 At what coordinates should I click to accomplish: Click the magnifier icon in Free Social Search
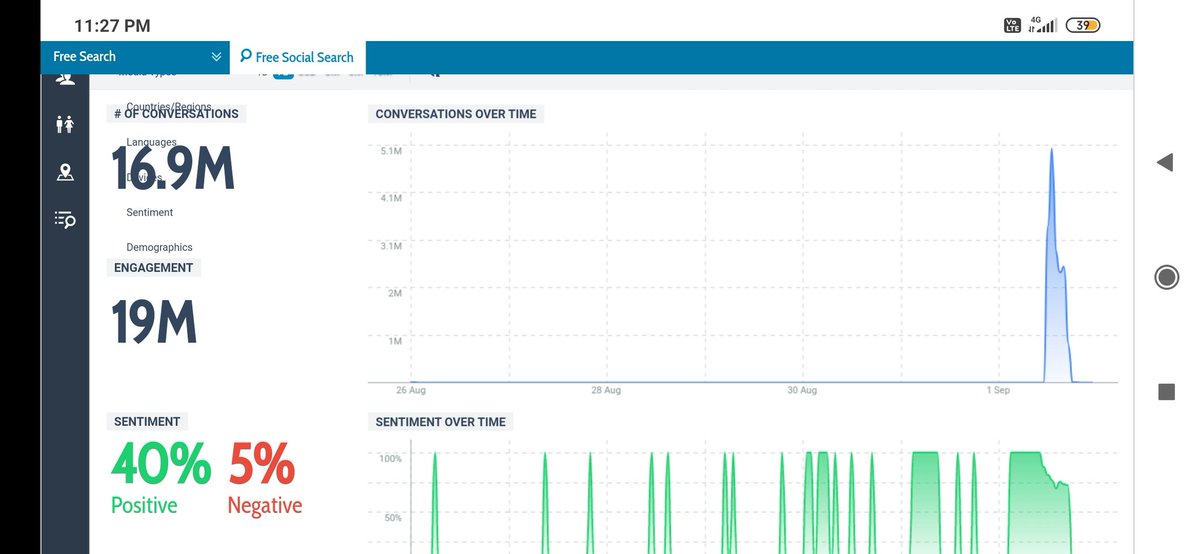tap(246, 56)
